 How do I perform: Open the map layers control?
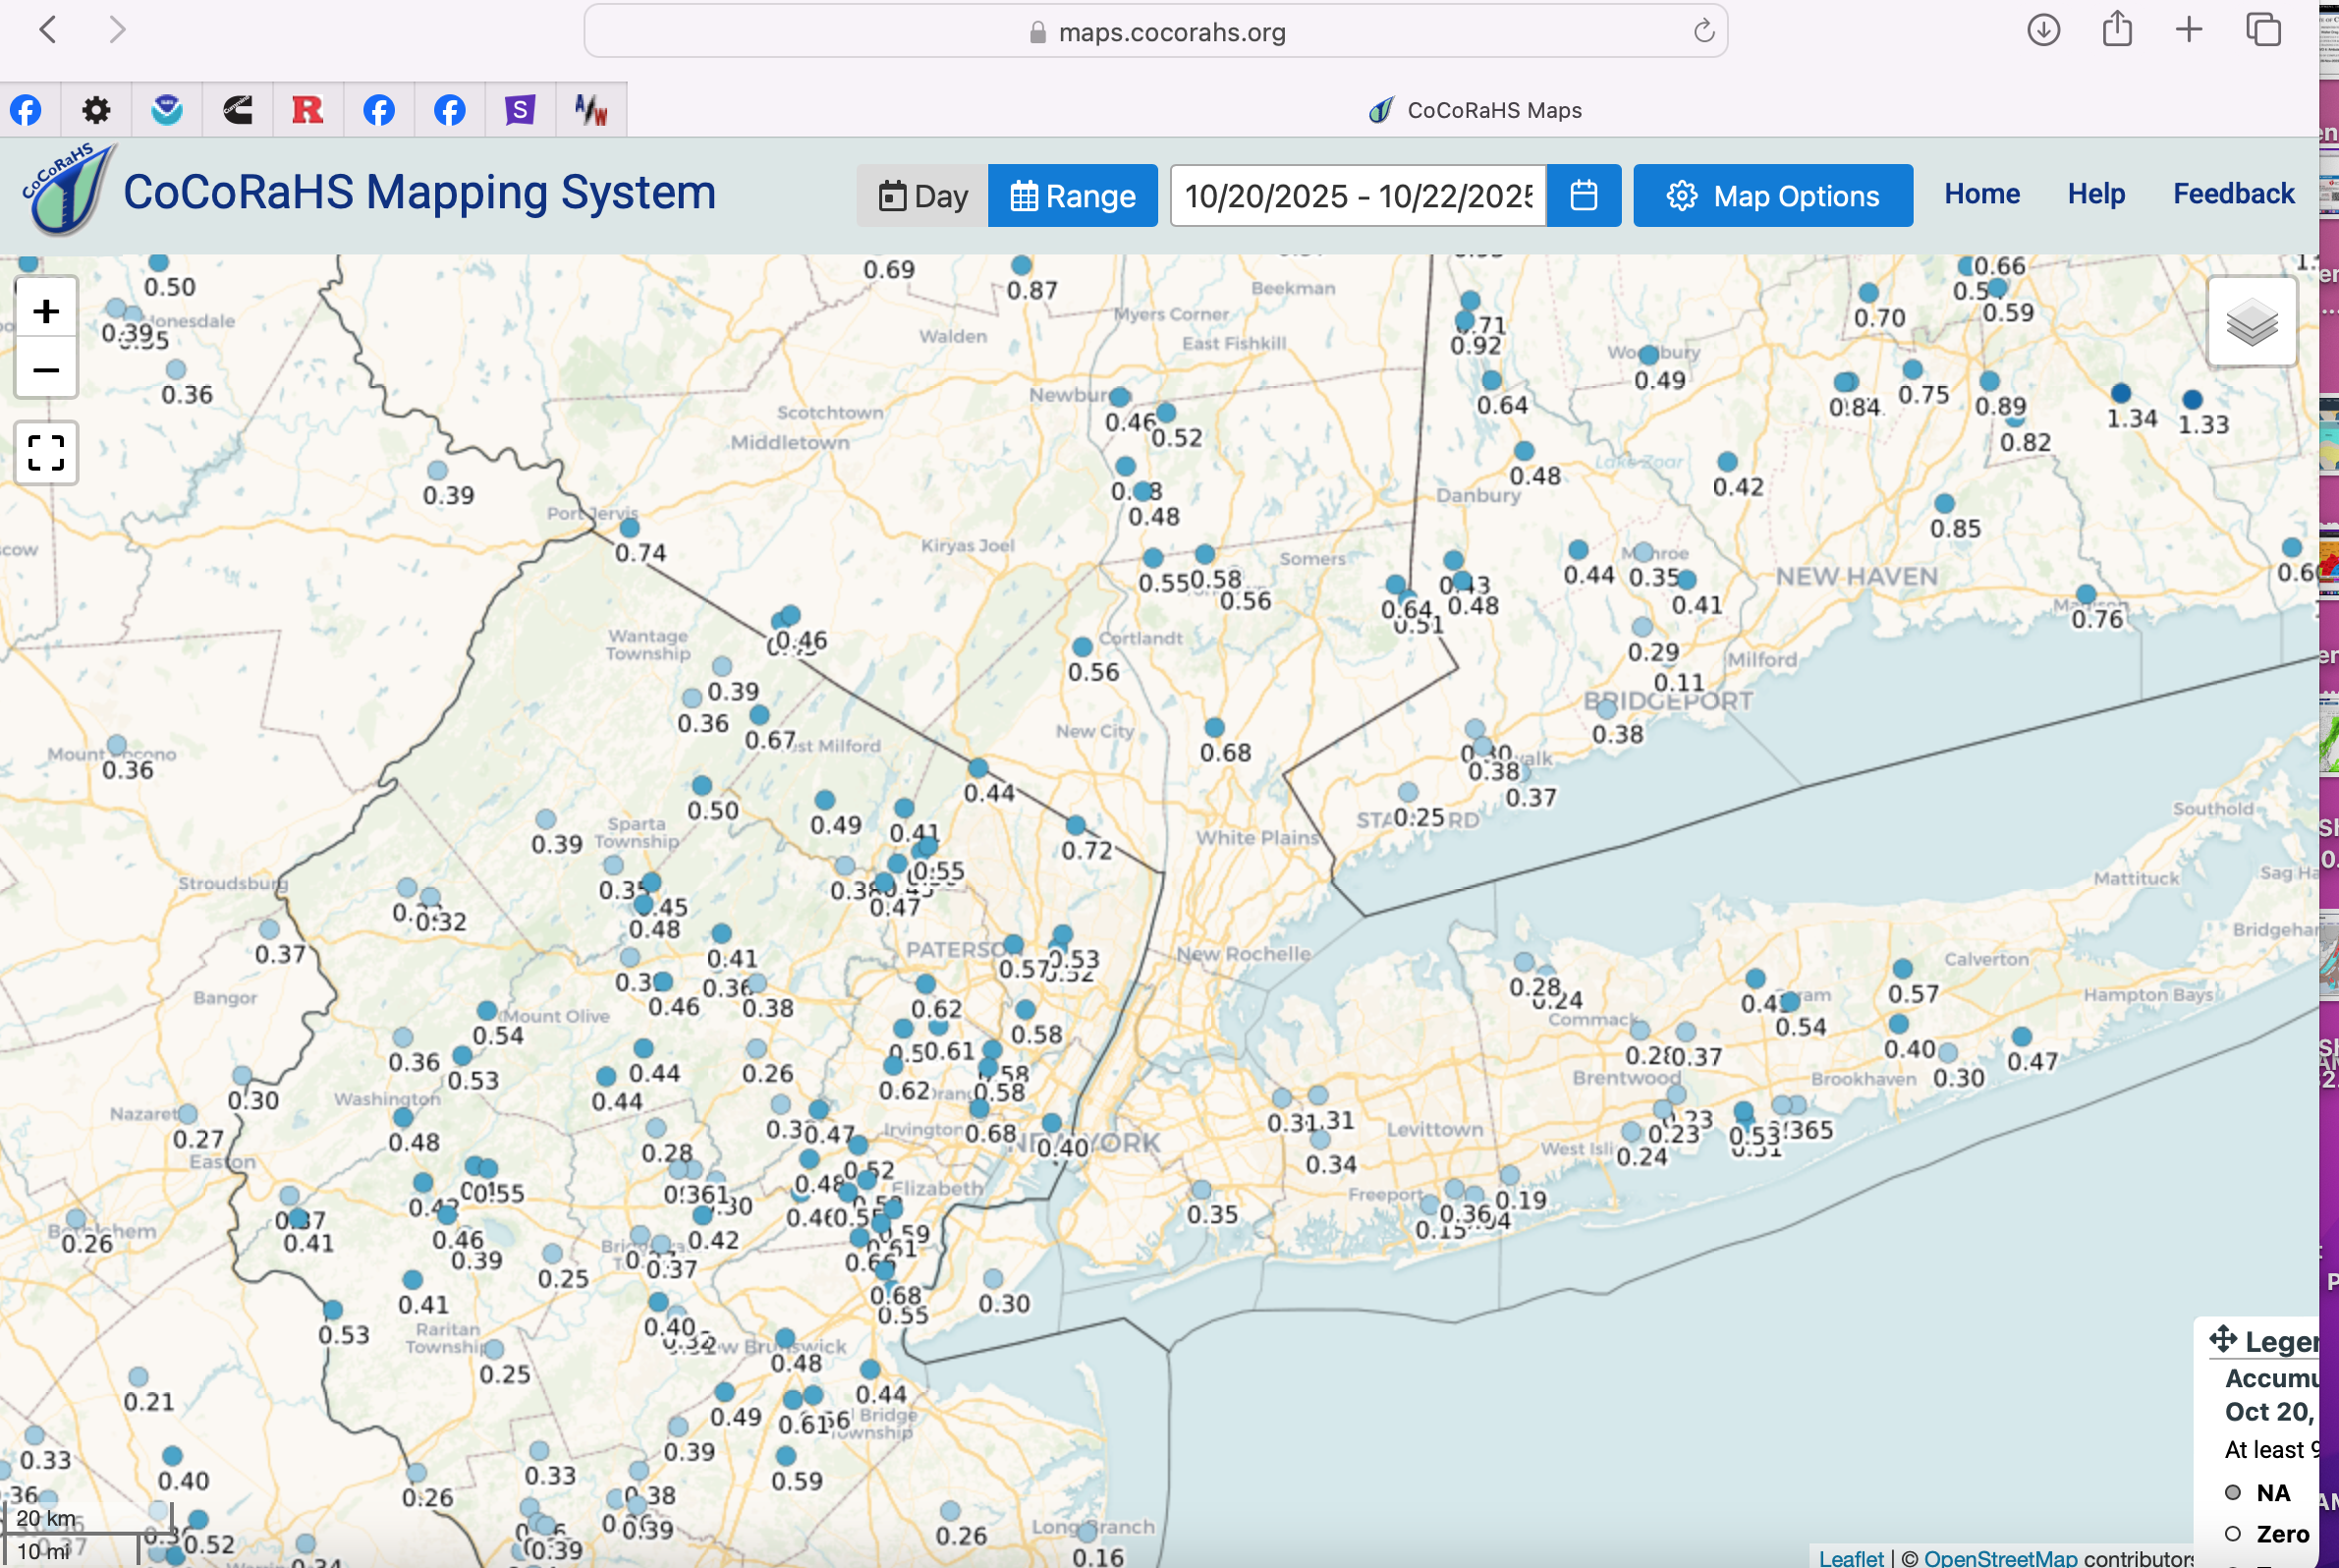point(2251,323)
